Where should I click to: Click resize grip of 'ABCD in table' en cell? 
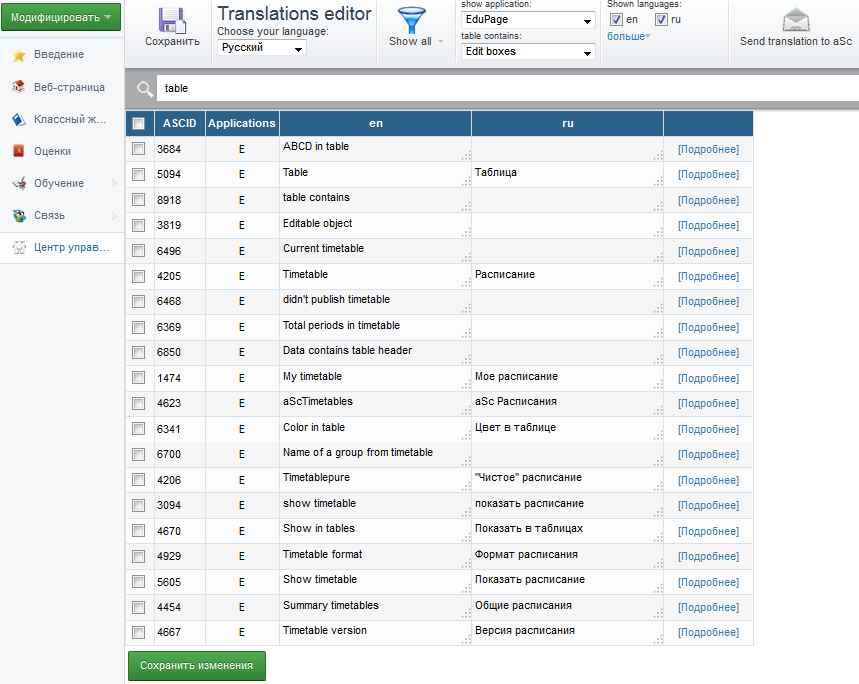pyautogui.click(x=466, y=156)
